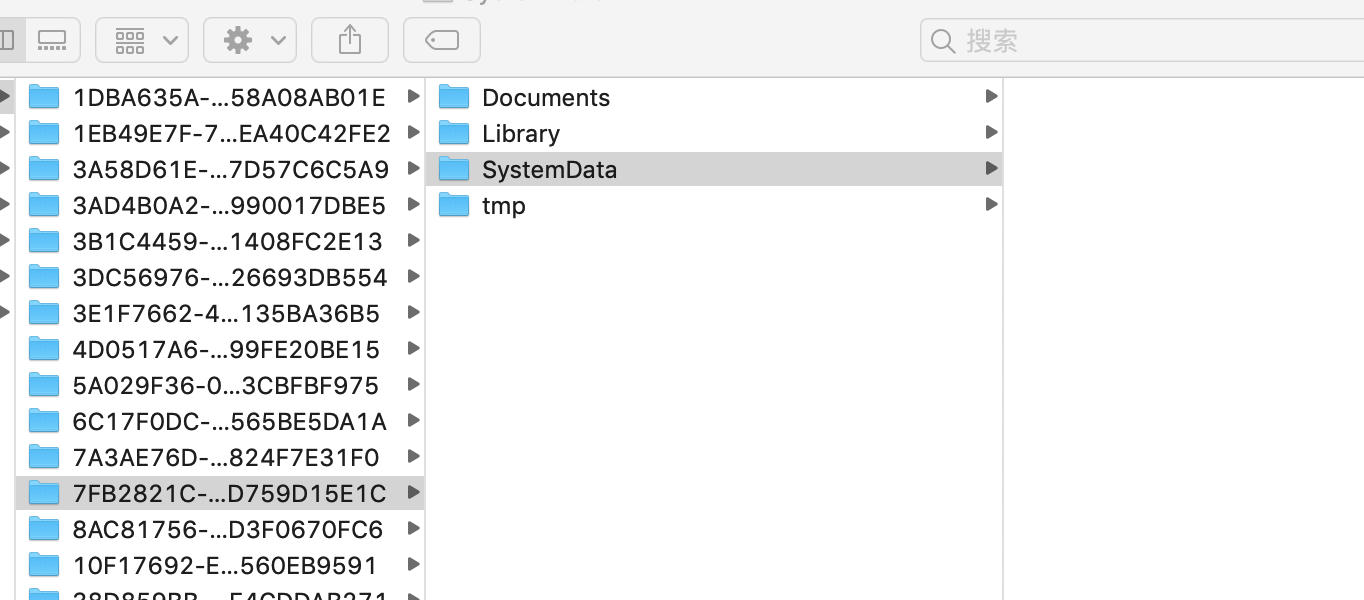The image size is (1364, 600).
Task: Switch to column view icon
Action: click(x=7, y=41)
